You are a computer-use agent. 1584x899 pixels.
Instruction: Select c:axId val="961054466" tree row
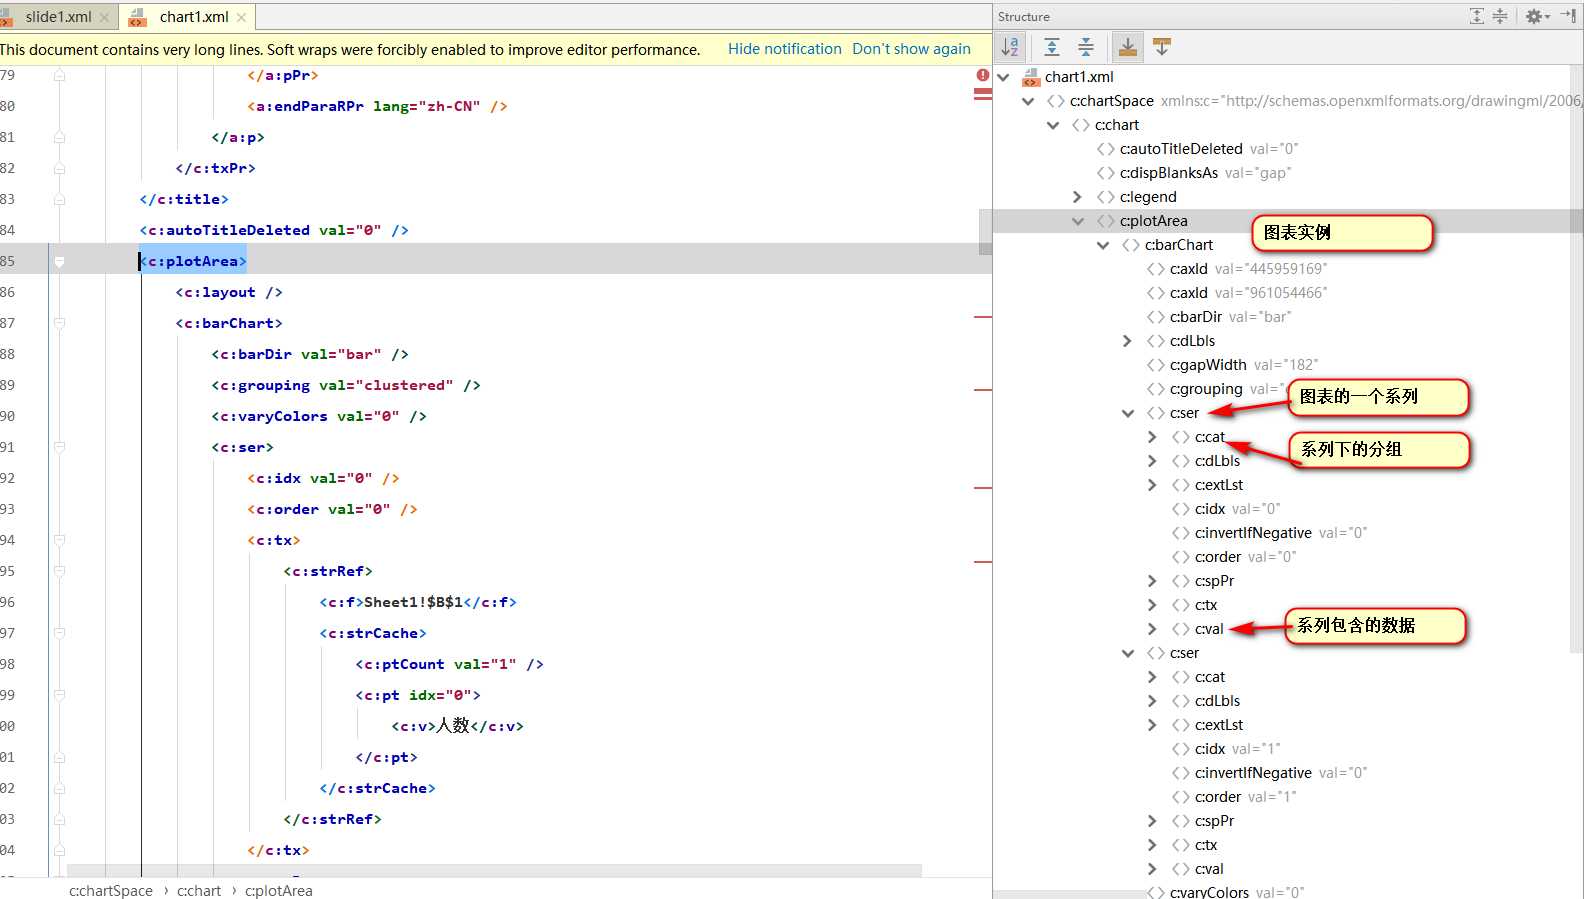point(1281,293)
